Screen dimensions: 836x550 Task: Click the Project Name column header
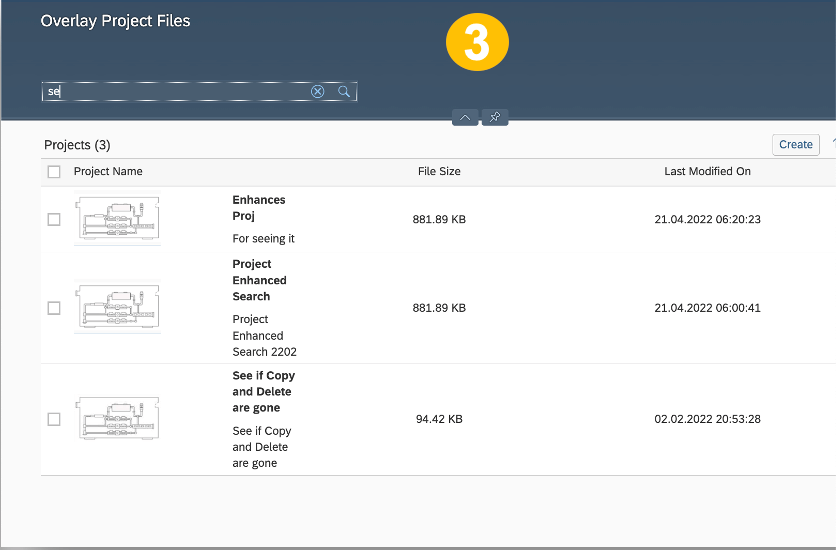(x=108, y=171)
